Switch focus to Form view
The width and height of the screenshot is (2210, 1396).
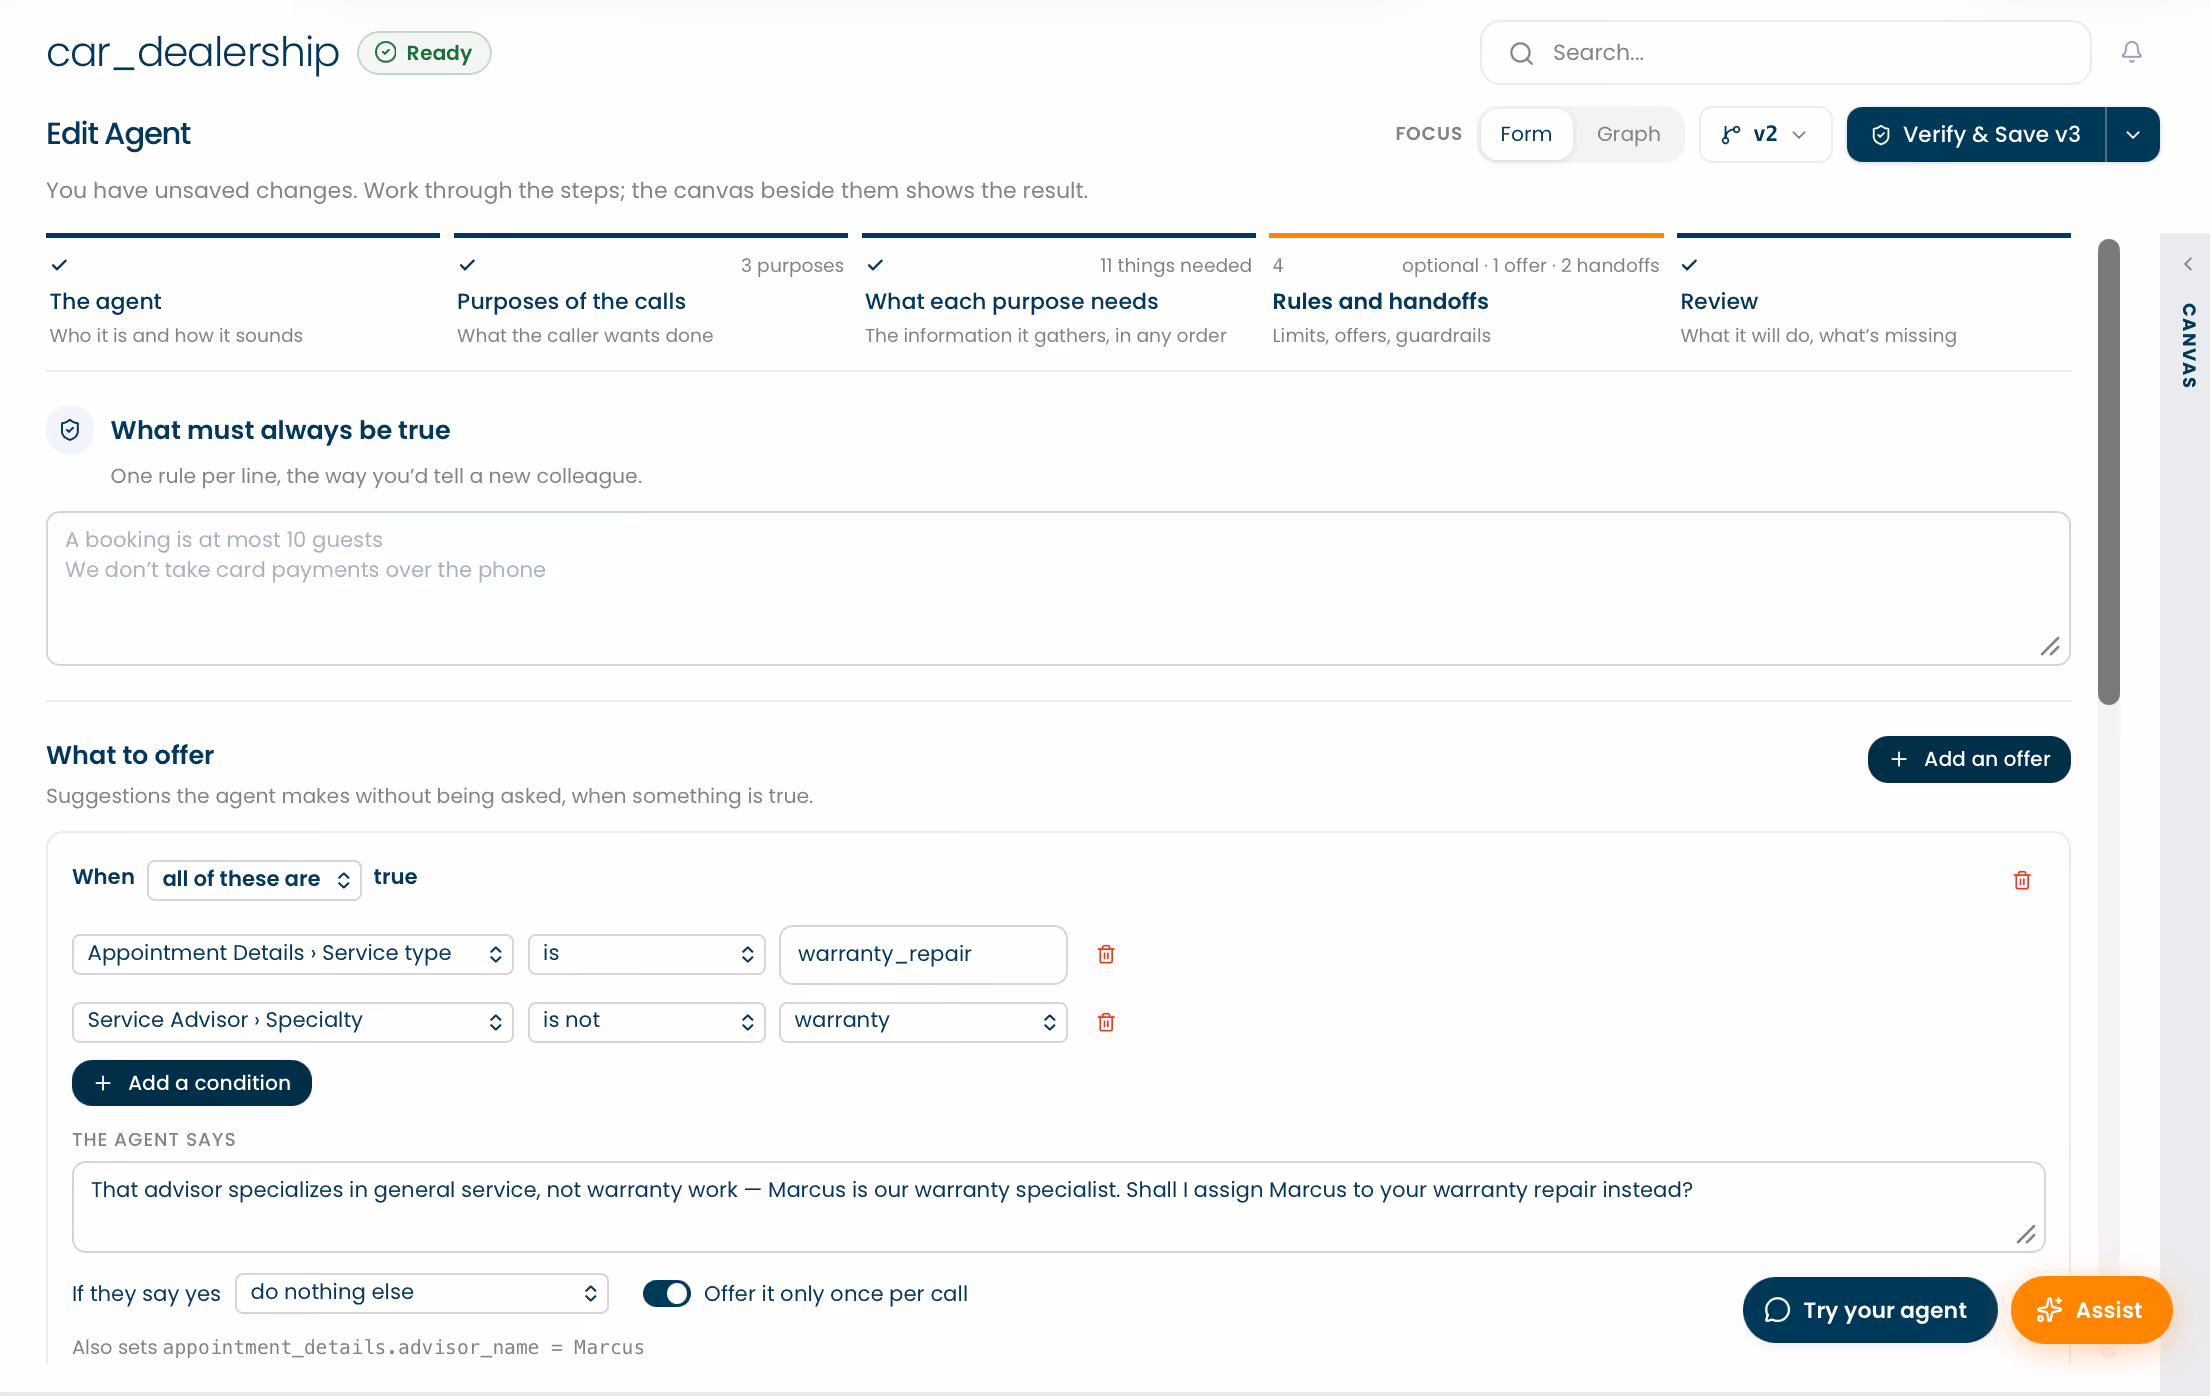click(x=1526, y=134)
